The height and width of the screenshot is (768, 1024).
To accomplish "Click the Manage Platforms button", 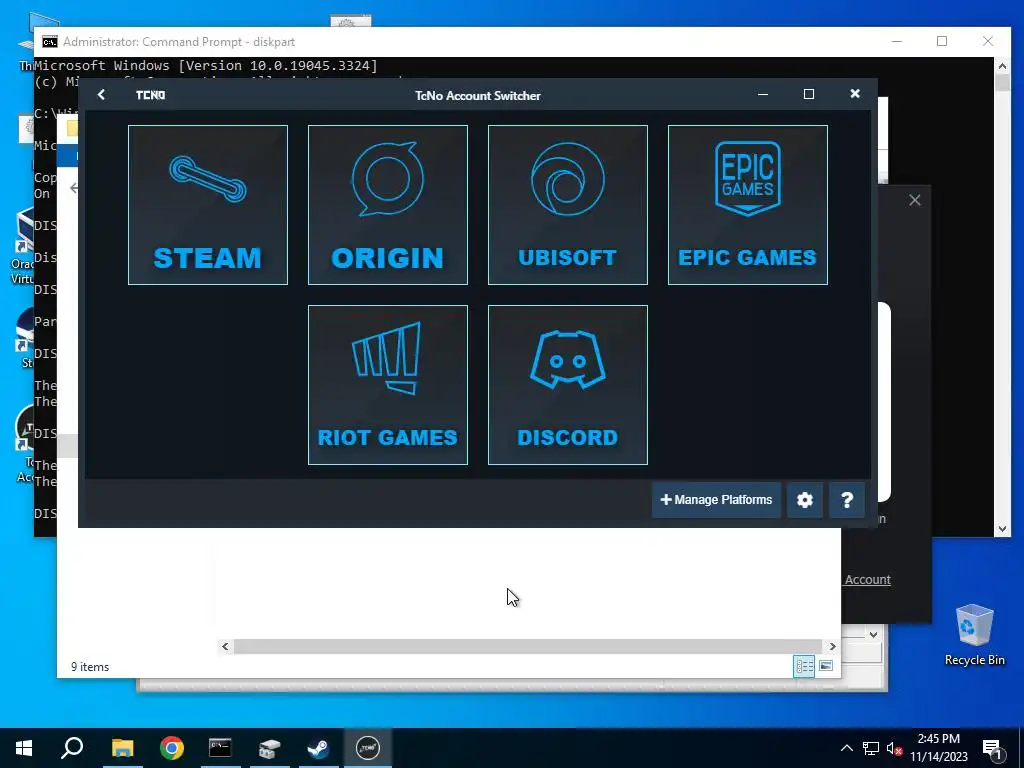I will pos(716,500).
